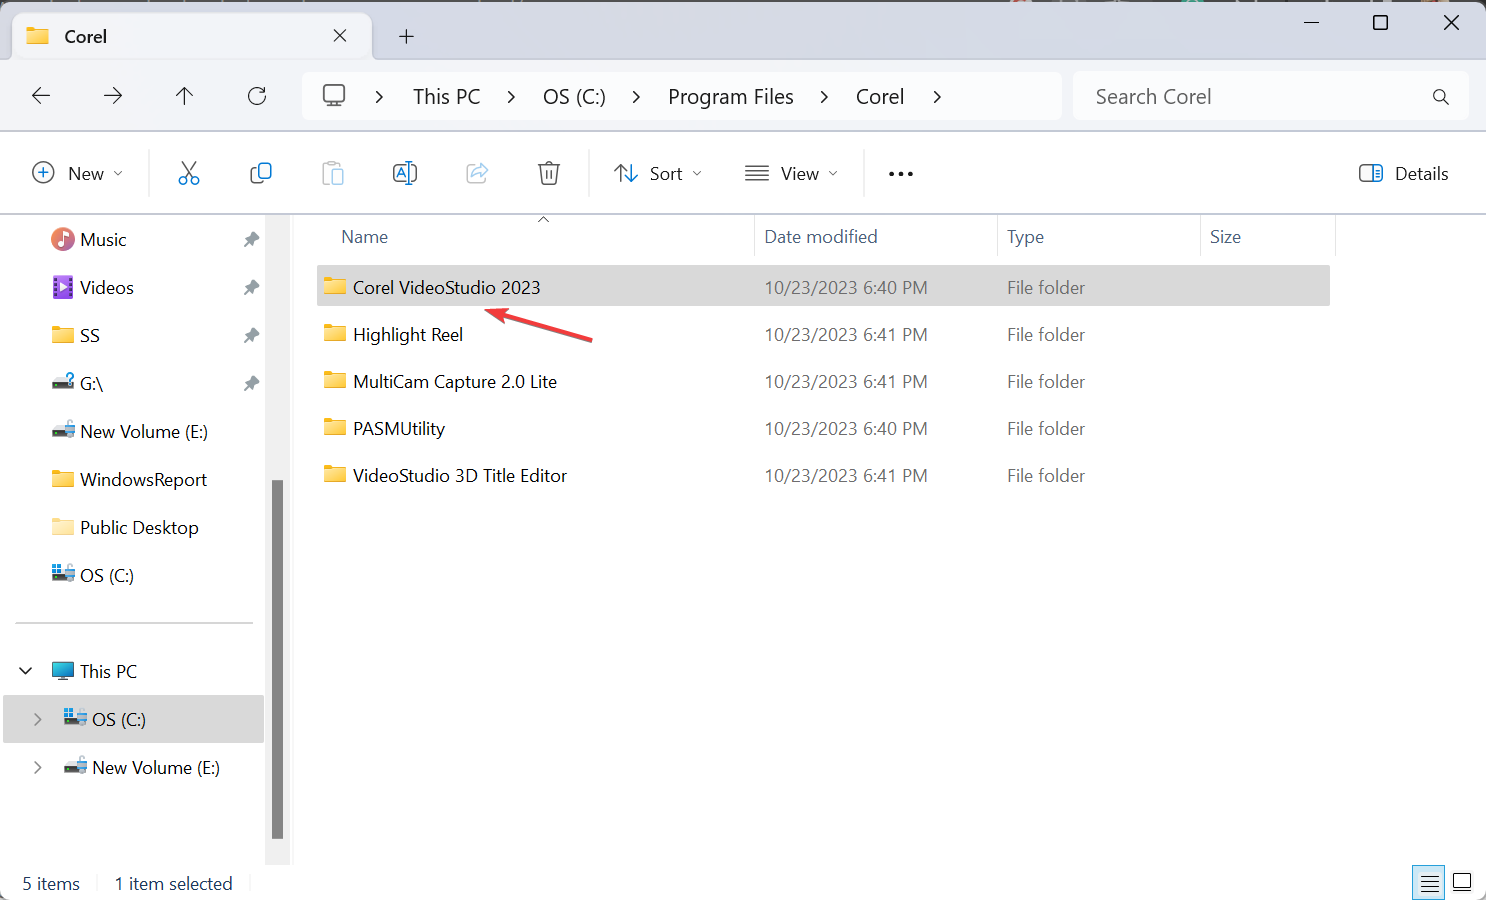Image resolution: width=1486 pixels, height=900 pixels.
Task: Expand OS (C:) in navigation tree
Action: point(38,719)
